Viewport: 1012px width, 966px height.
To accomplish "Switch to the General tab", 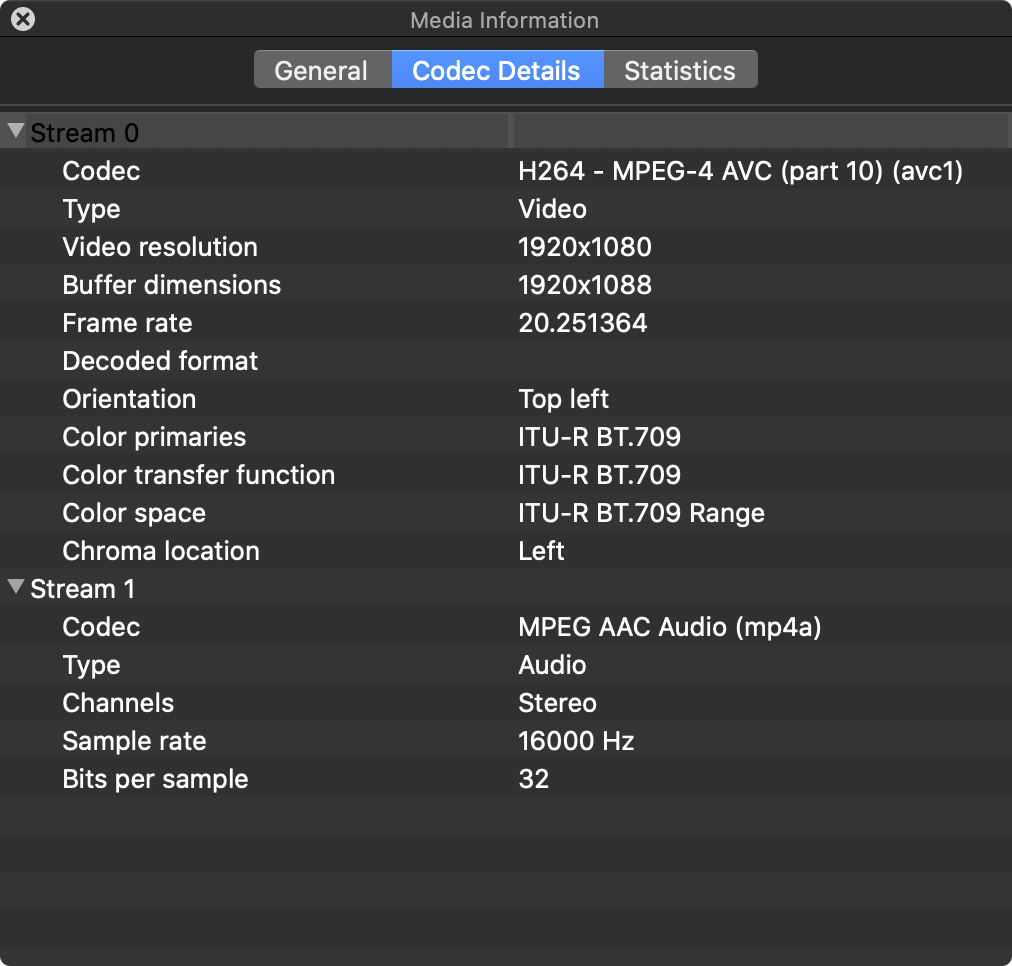I will click(321, 71).
